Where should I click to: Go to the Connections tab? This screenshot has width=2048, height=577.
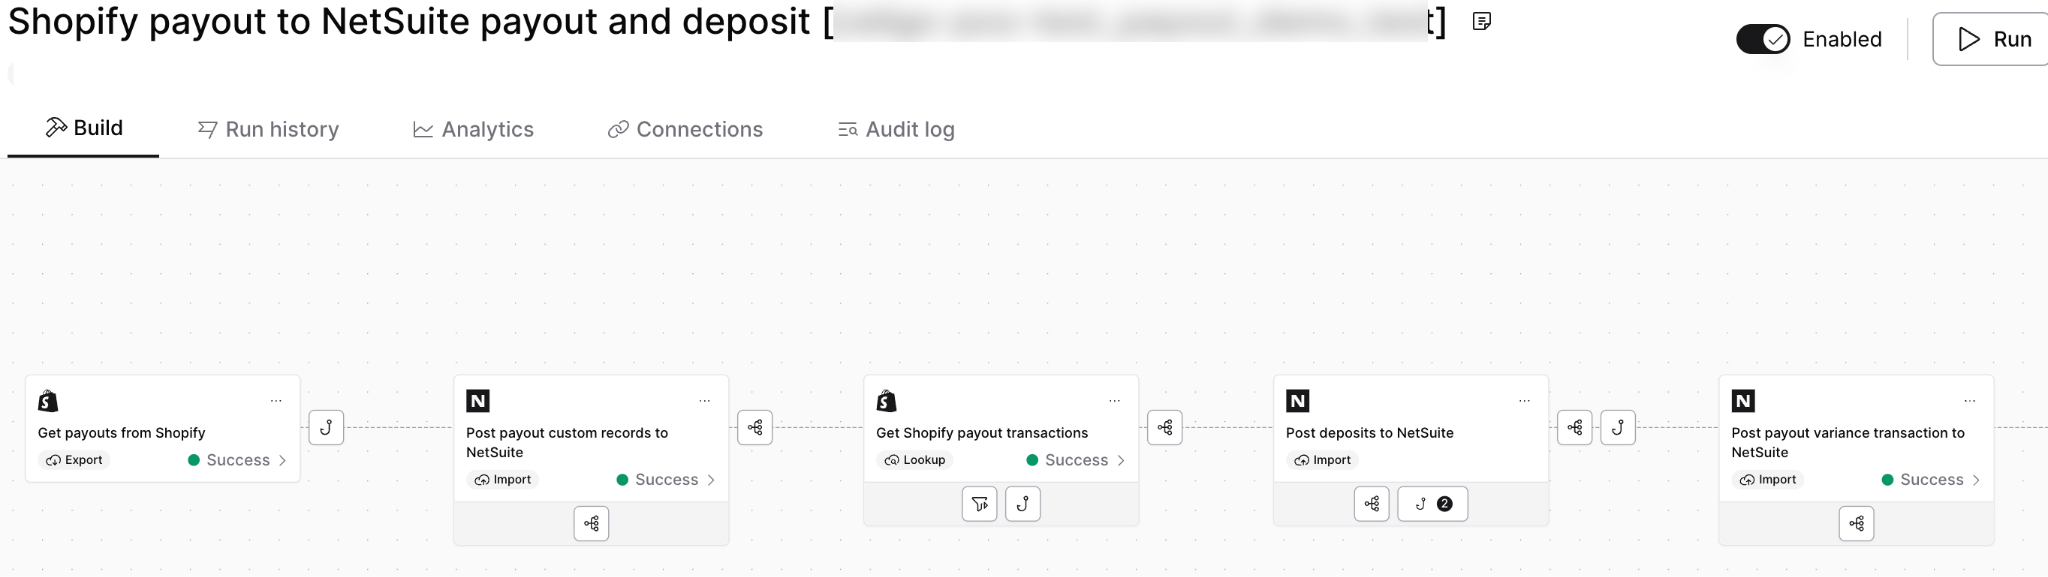(x=685, y=129)
